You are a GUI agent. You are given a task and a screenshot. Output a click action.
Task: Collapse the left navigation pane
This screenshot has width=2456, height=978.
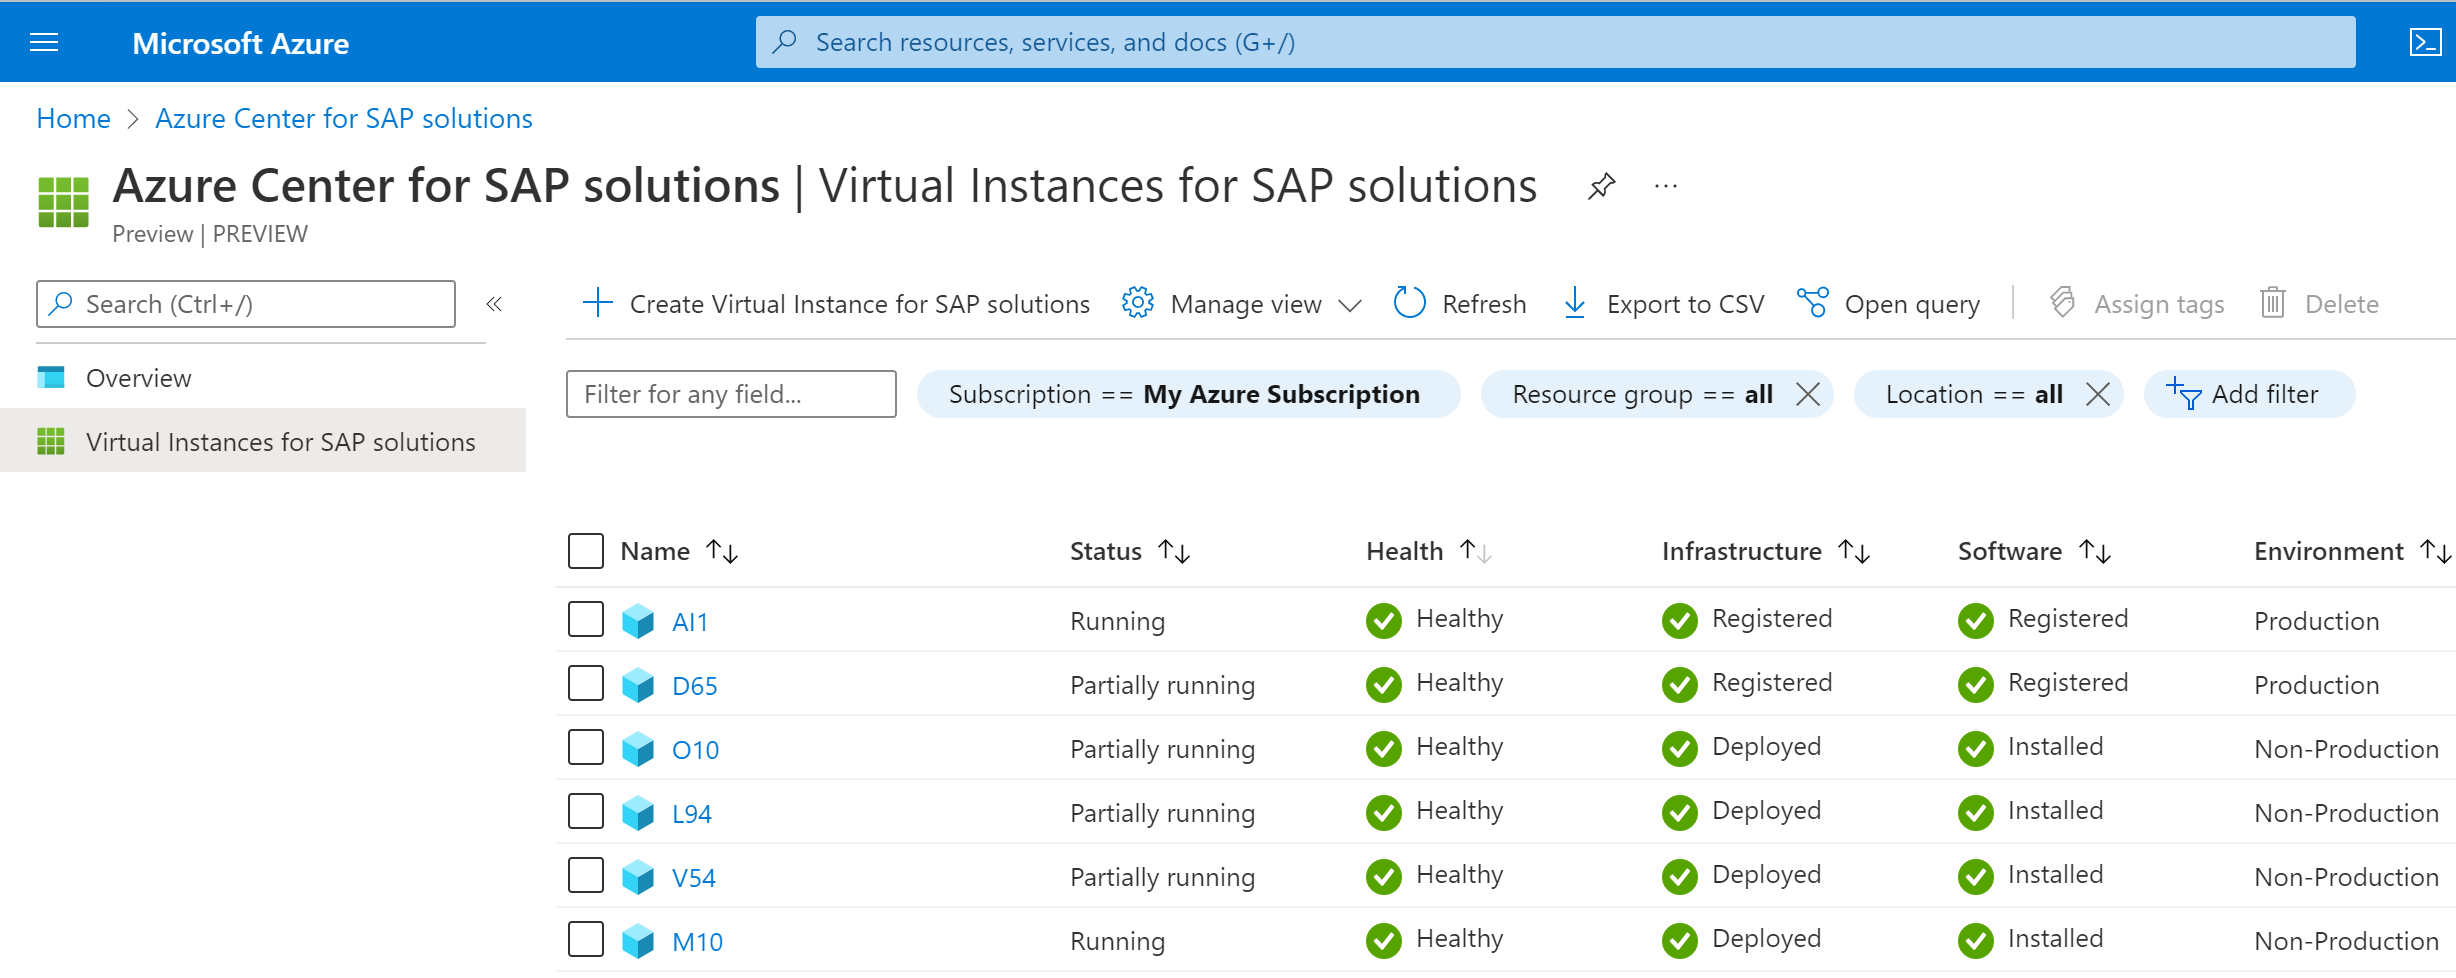pyautogui.click(x=494, y=304)
